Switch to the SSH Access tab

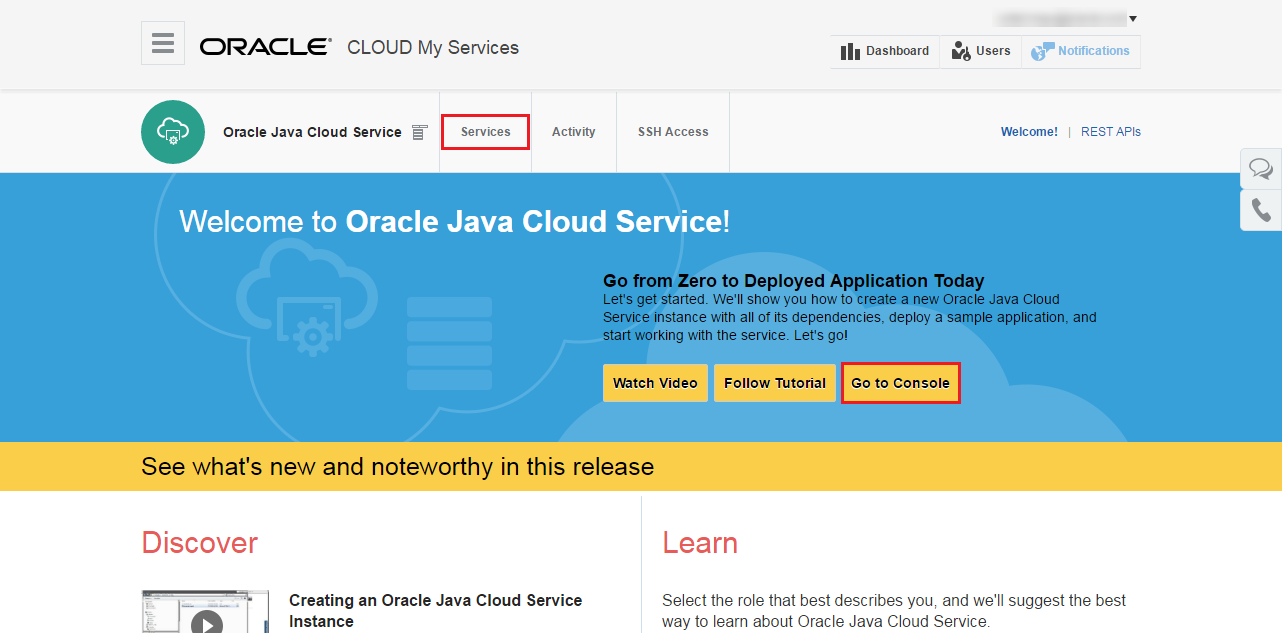(673, 132)
